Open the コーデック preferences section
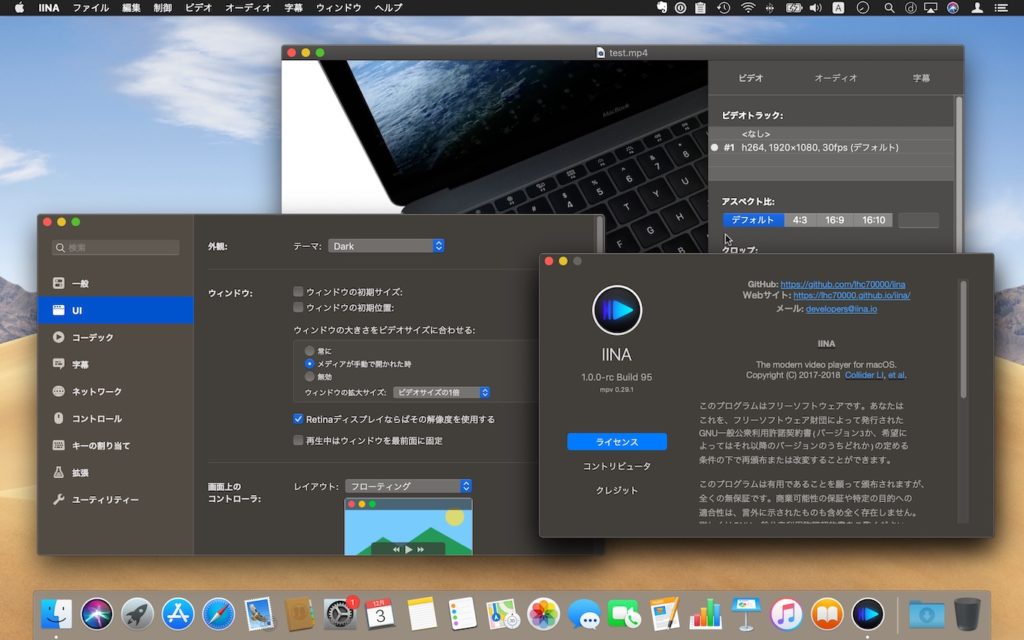This screenshot has width=1024, height=640. pos(92,338)
